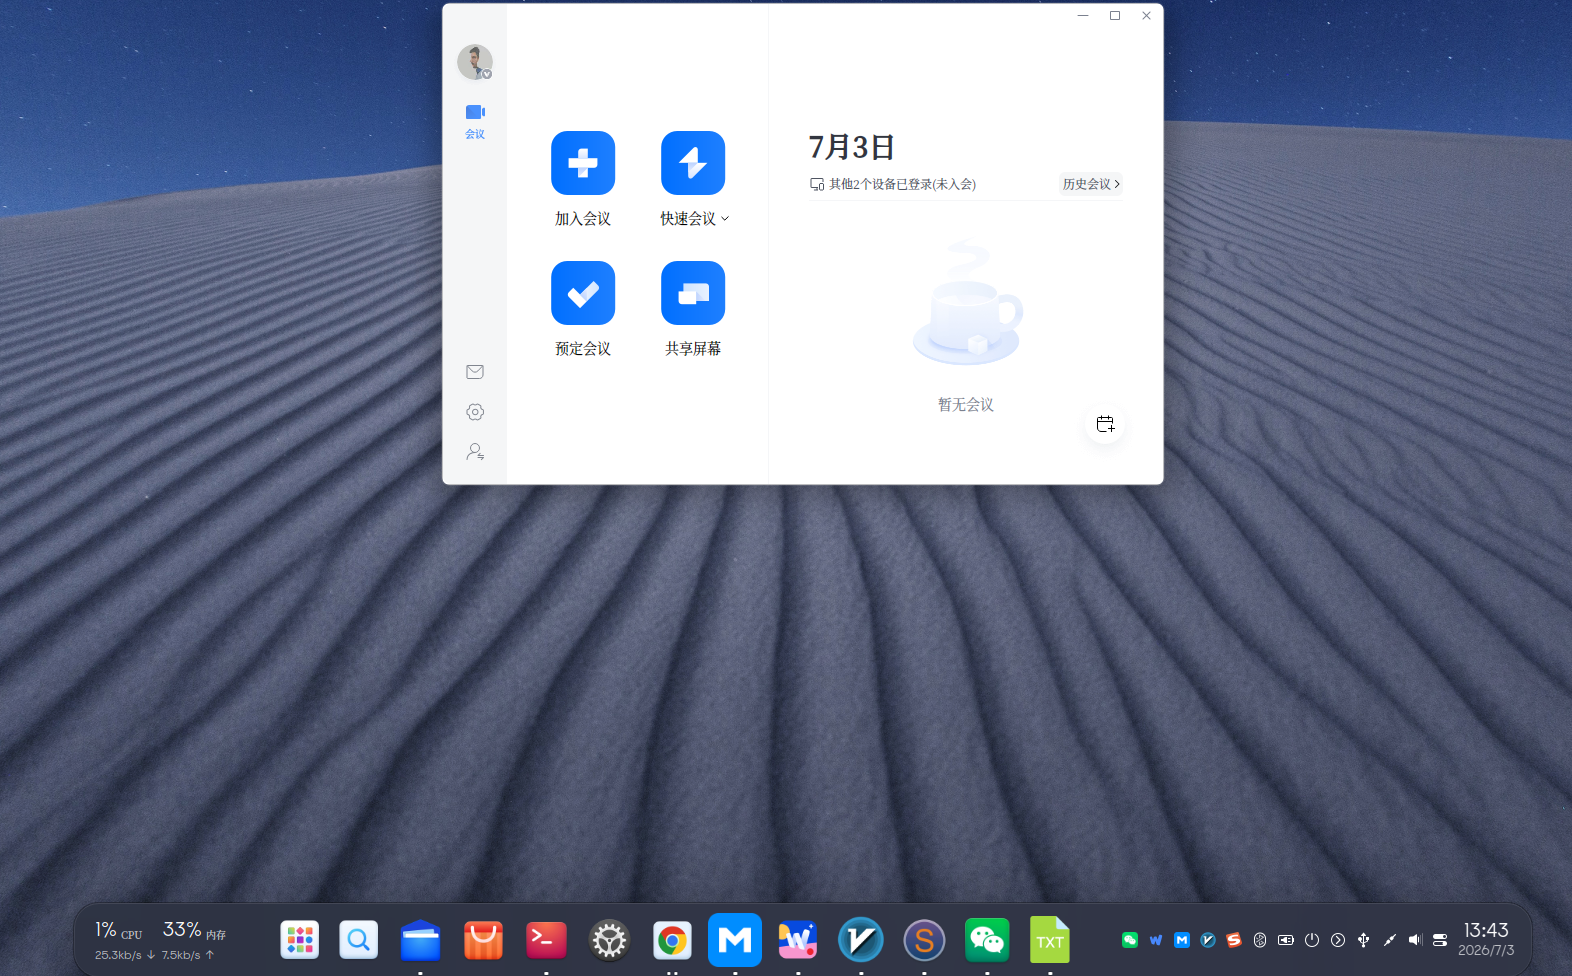The width and height of the screenshot is (1572, 976).
Task: Launch 共享屏幕 screen share icon
Action: click(x=693, y=293)
